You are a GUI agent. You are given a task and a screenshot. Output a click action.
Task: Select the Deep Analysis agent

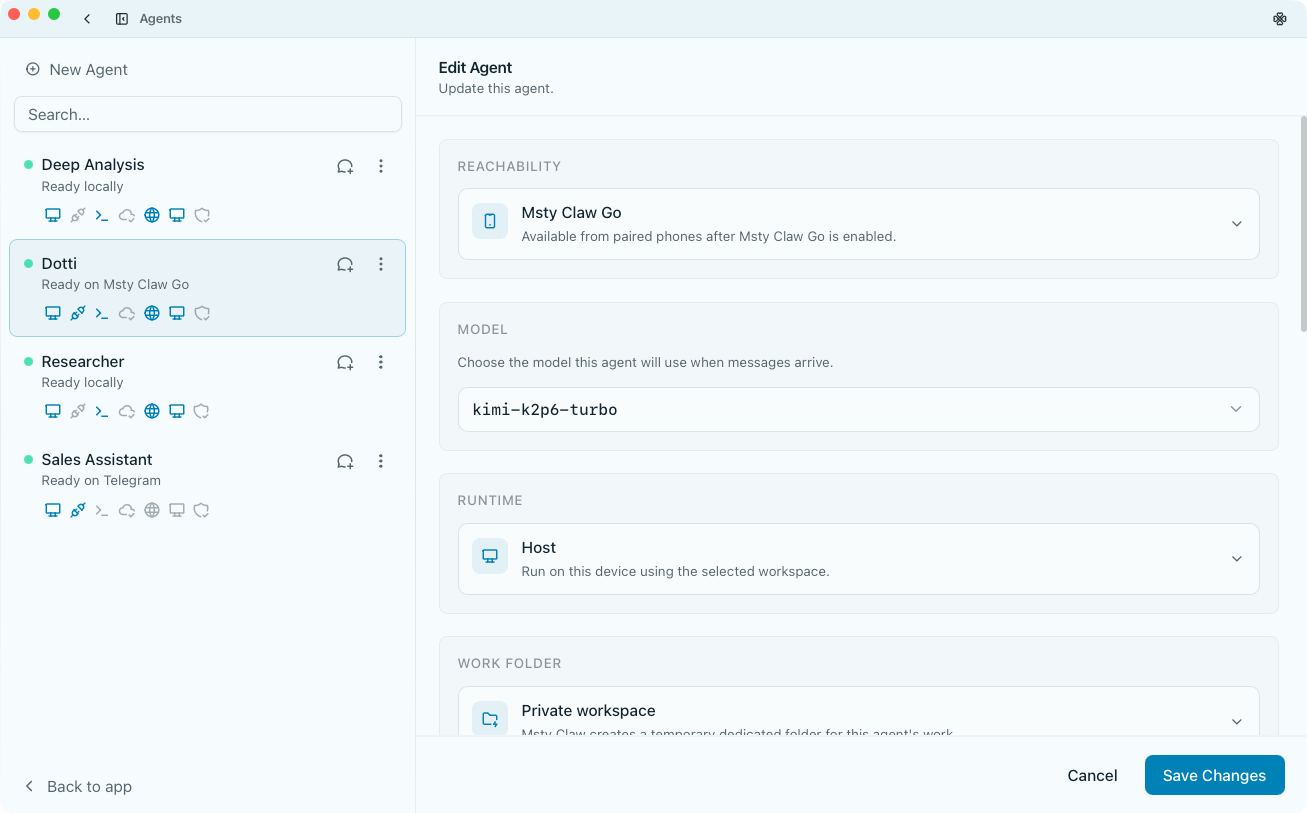207,190
